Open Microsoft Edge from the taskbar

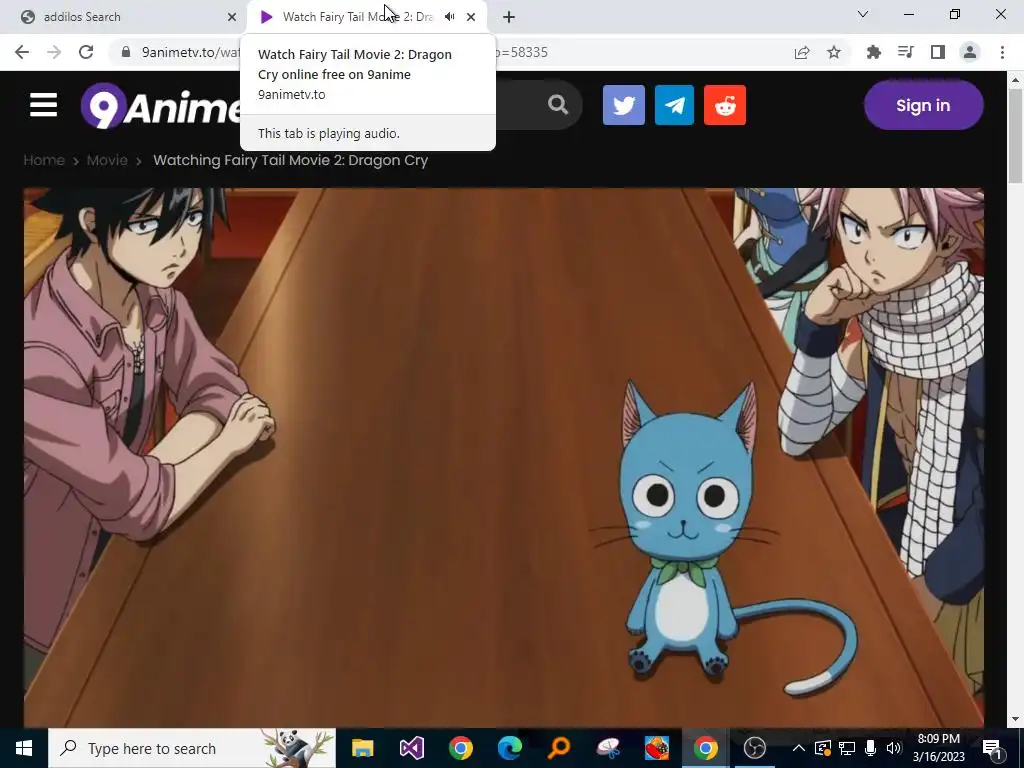point(510,748)
